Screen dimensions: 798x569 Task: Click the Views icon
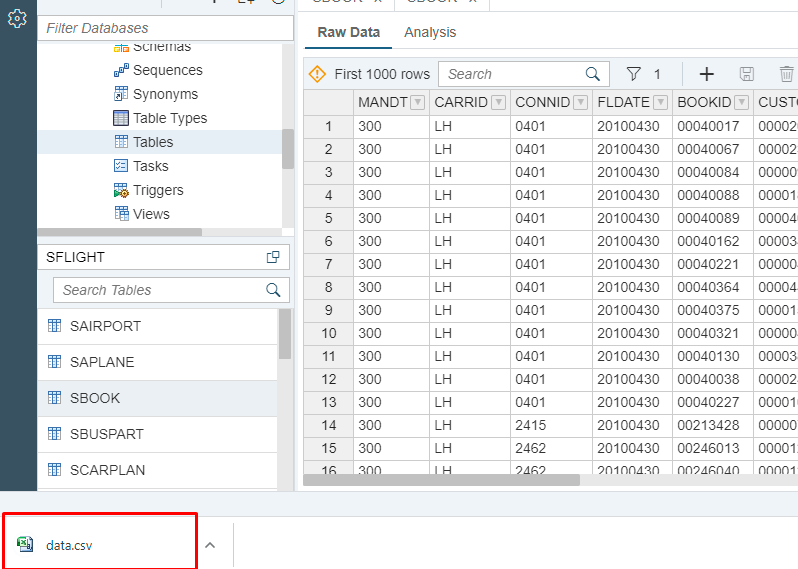(x=121, y=214)
